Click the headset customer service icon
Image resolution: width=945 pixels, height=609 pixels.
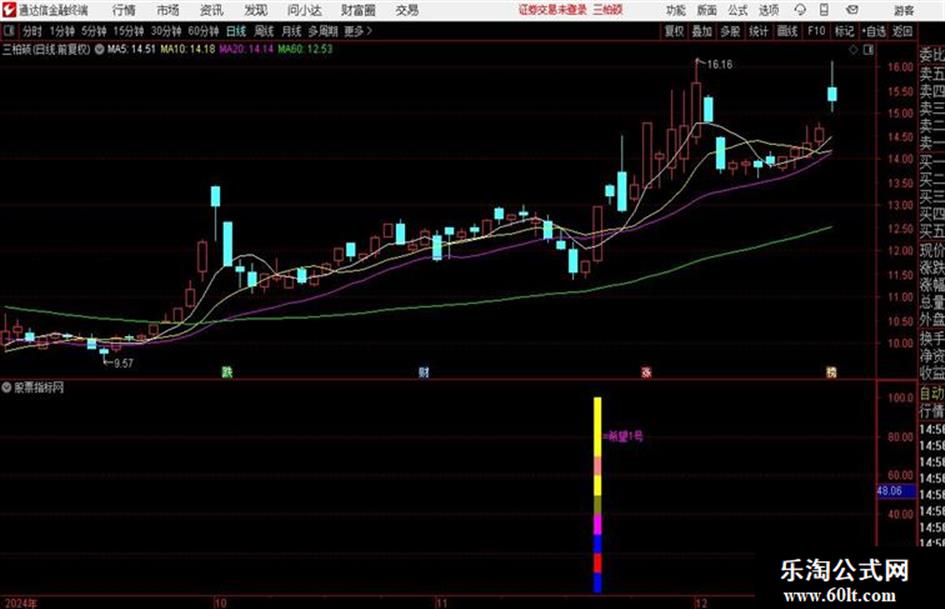pos(800,10)
